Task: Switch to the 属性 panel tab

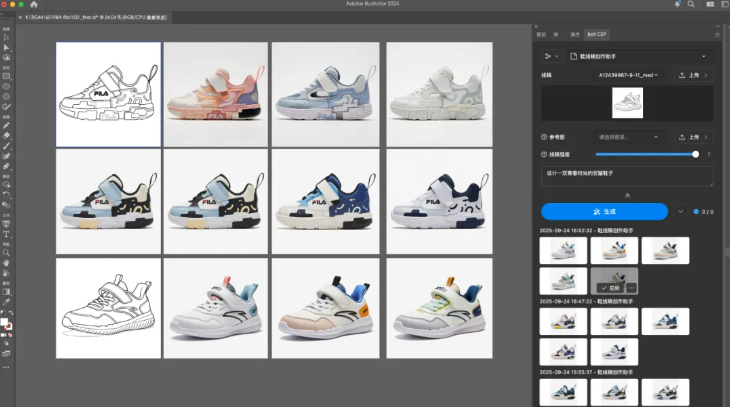Action: pos(574,34)
